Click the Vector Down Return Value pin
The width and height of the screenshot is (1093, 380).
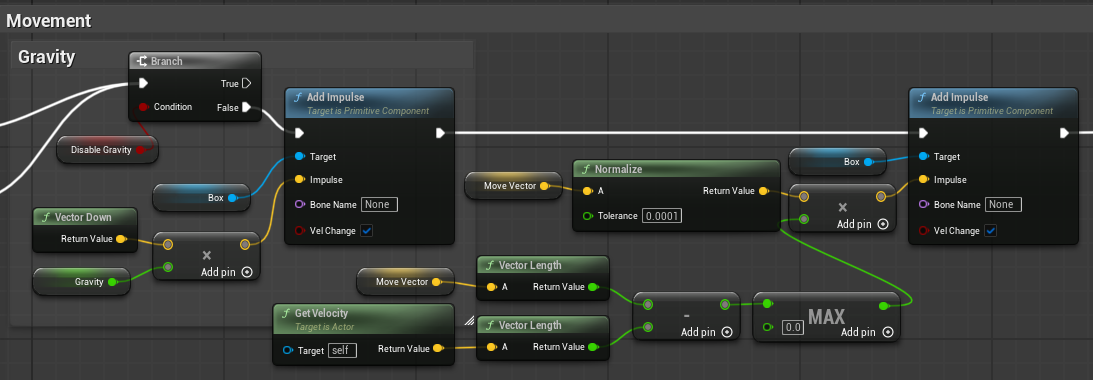(121, 238)
